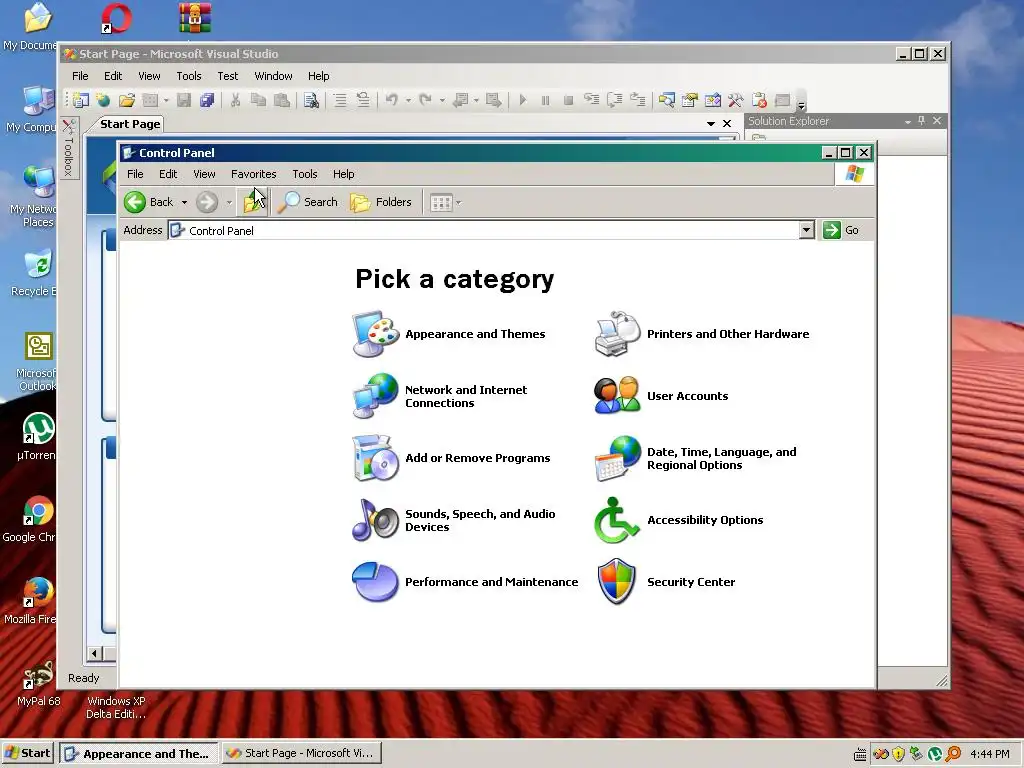Open Printers and Other Hardware icon
This screenshot has height=768, width=1024.
[x=617, y=334]
